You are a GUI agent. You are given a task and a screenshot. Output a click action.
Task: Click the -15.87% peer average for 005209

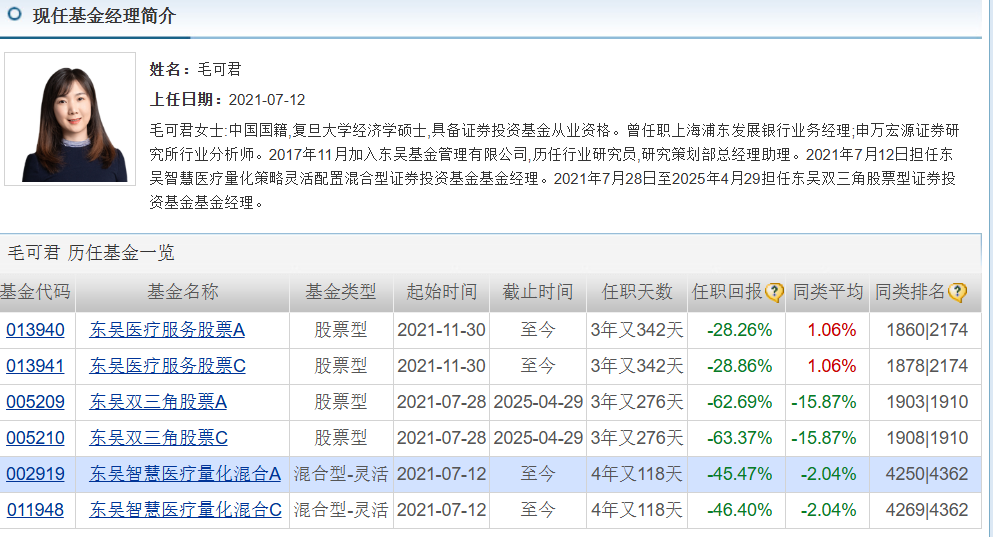point(824,402)
